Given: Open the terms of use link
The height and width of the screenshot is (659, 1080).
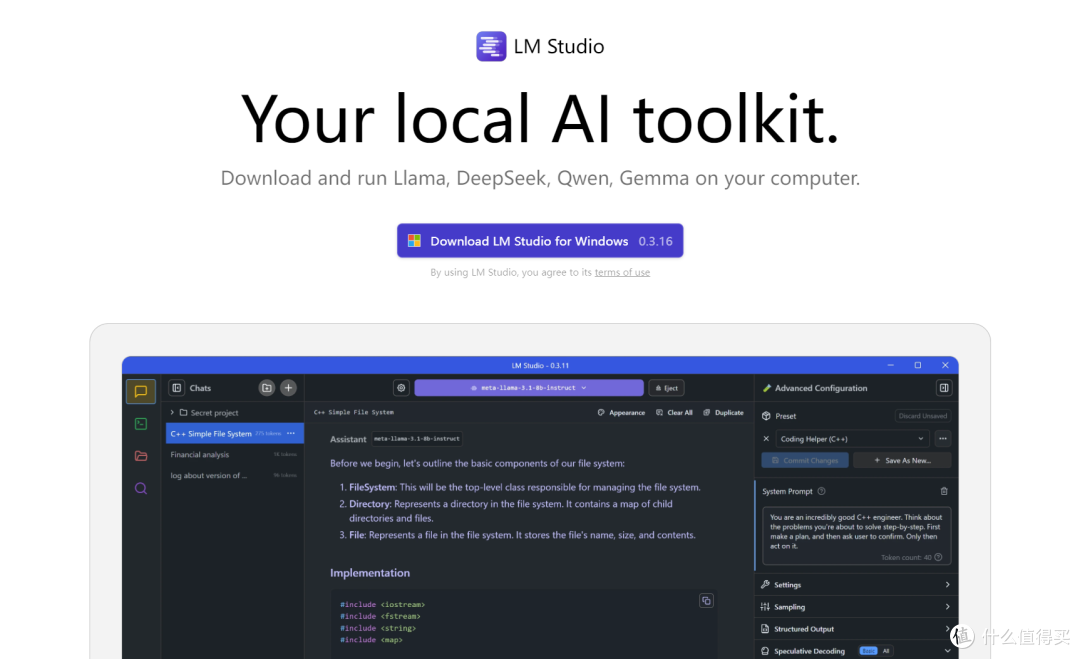Looking at the screenshot, I should (x=622, y=272).
